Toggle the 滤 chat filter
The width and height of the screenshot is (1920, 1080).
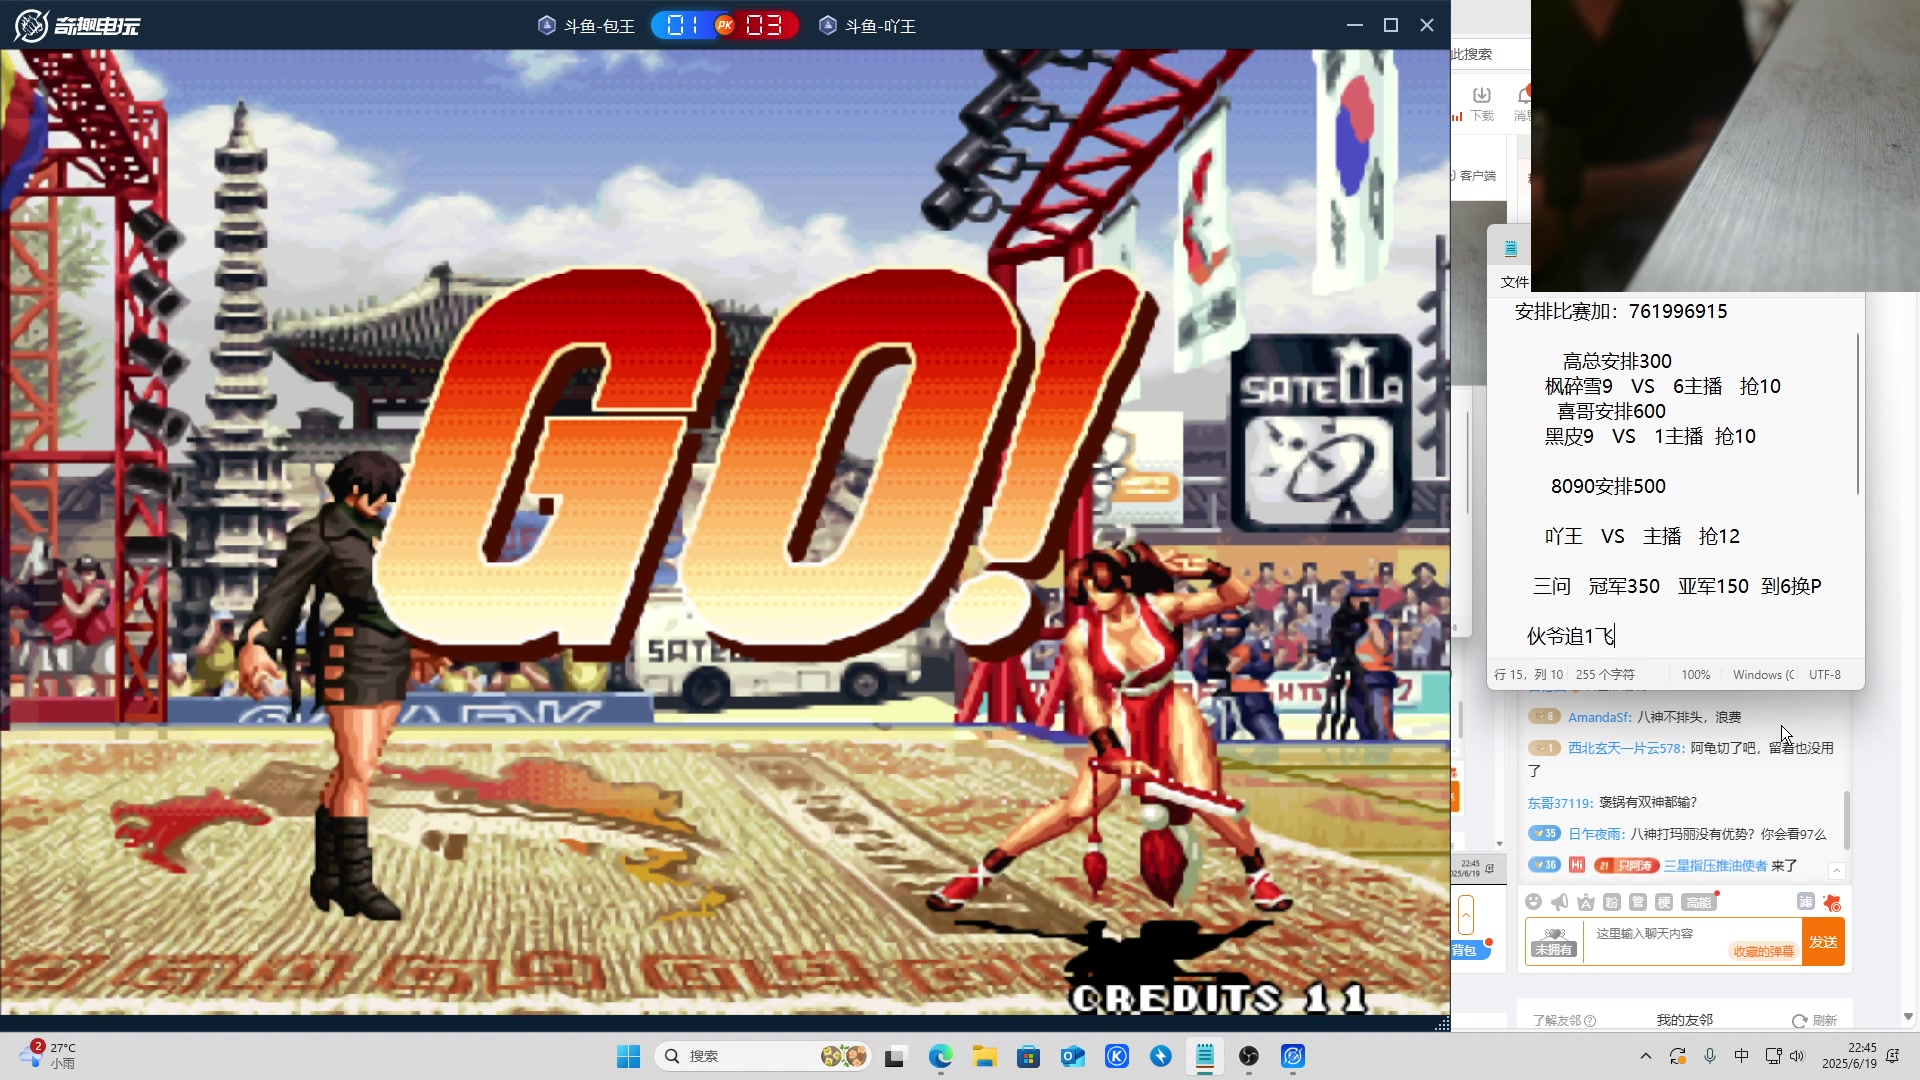1805,902
